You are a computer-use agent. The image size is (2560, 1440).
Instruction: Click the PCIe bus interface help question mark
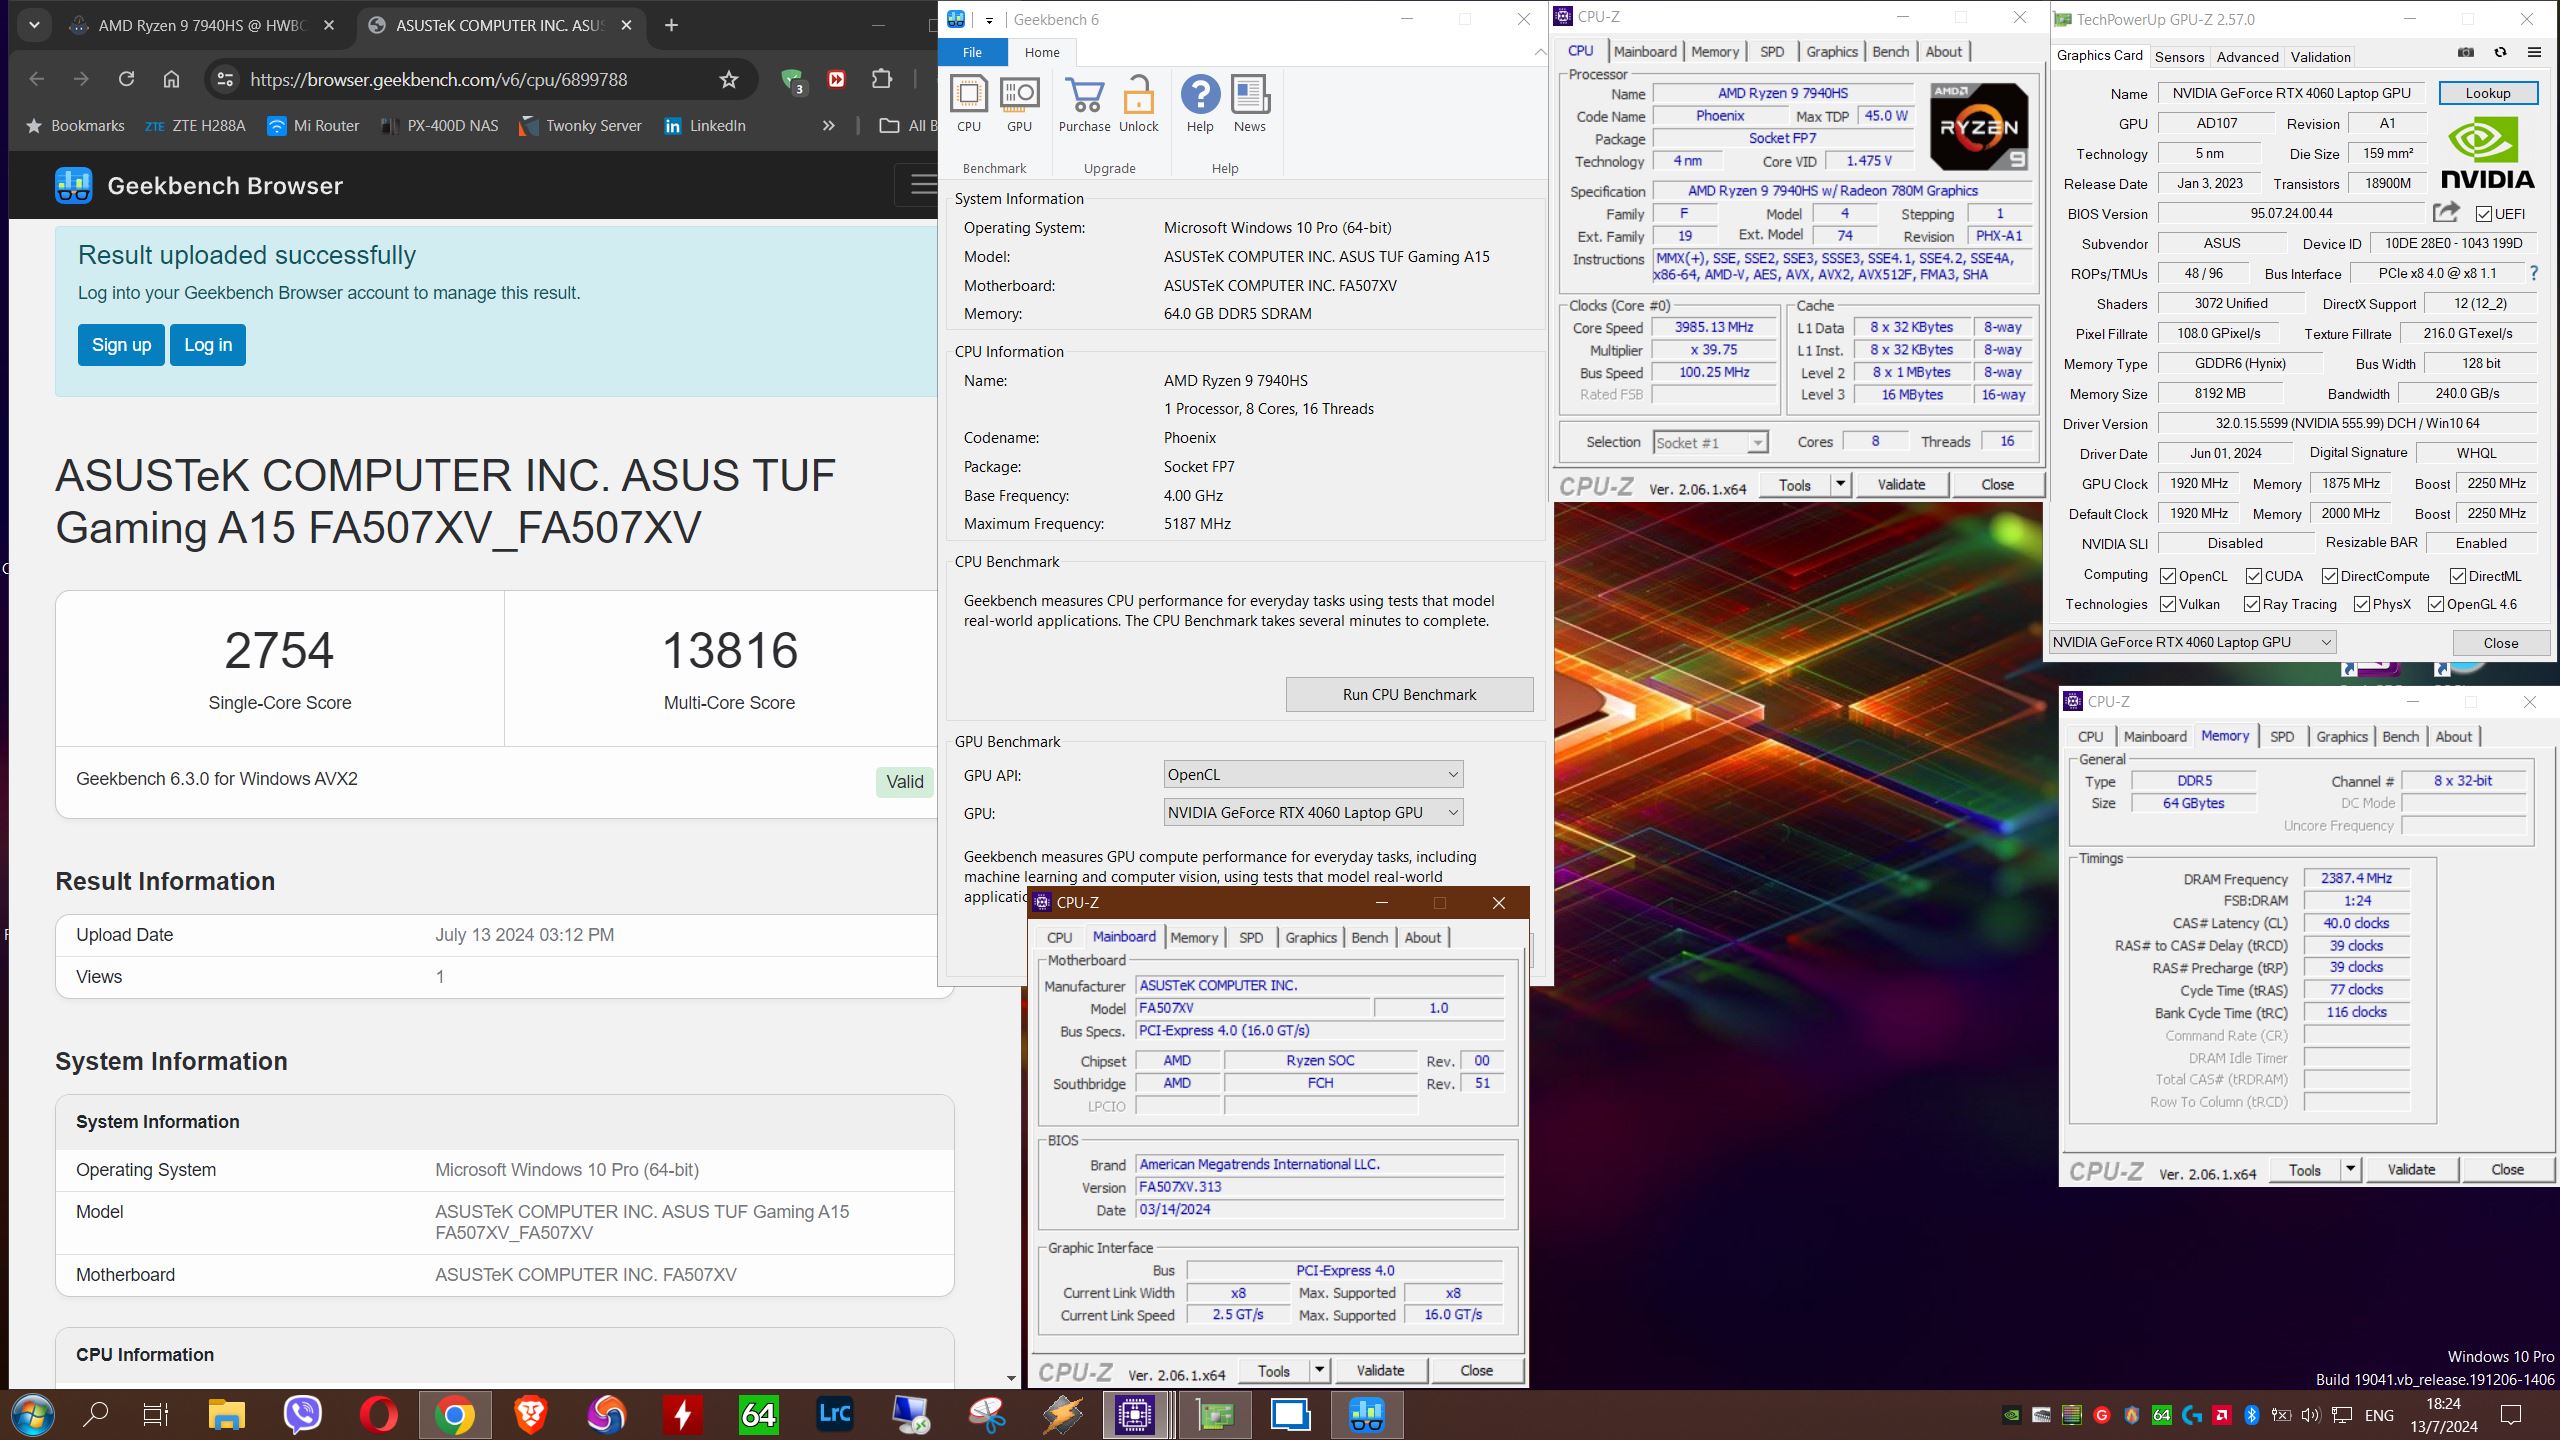pos(2533,273)
